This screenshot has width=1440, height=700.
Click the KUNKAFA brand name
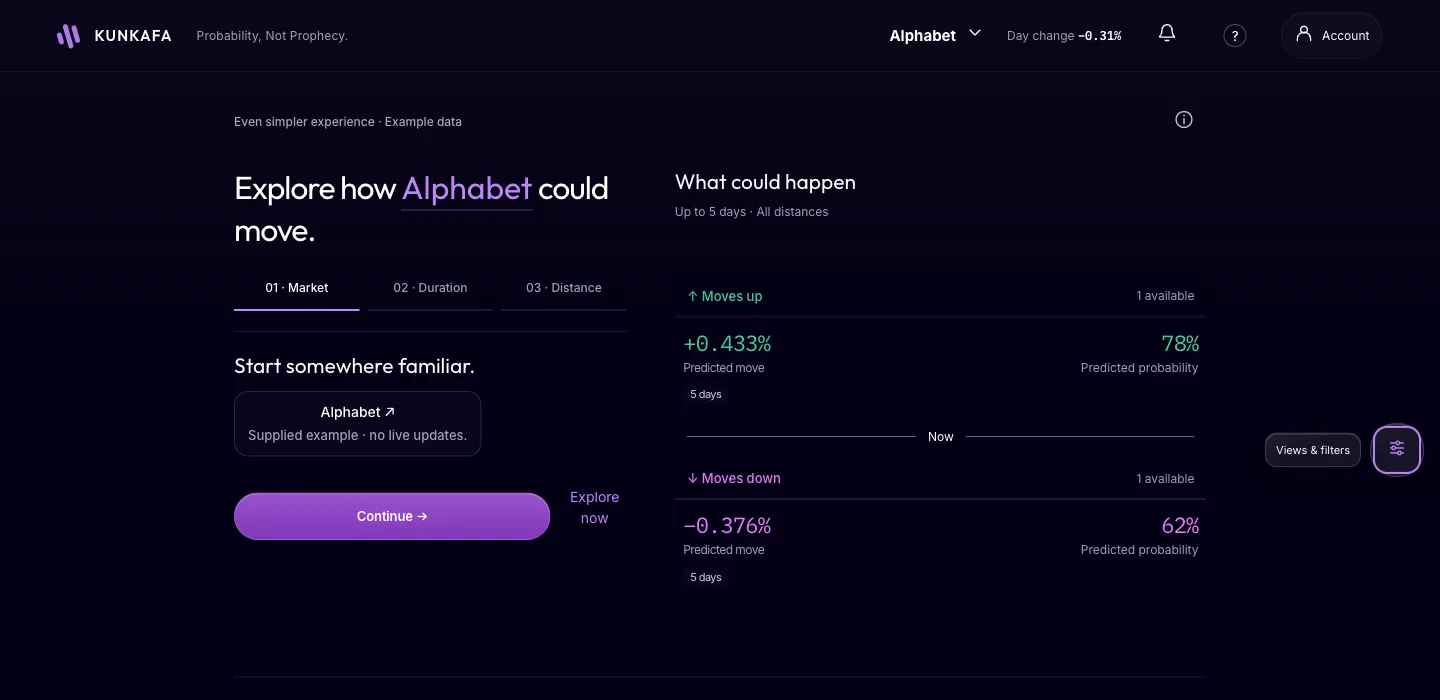(133, 36)
